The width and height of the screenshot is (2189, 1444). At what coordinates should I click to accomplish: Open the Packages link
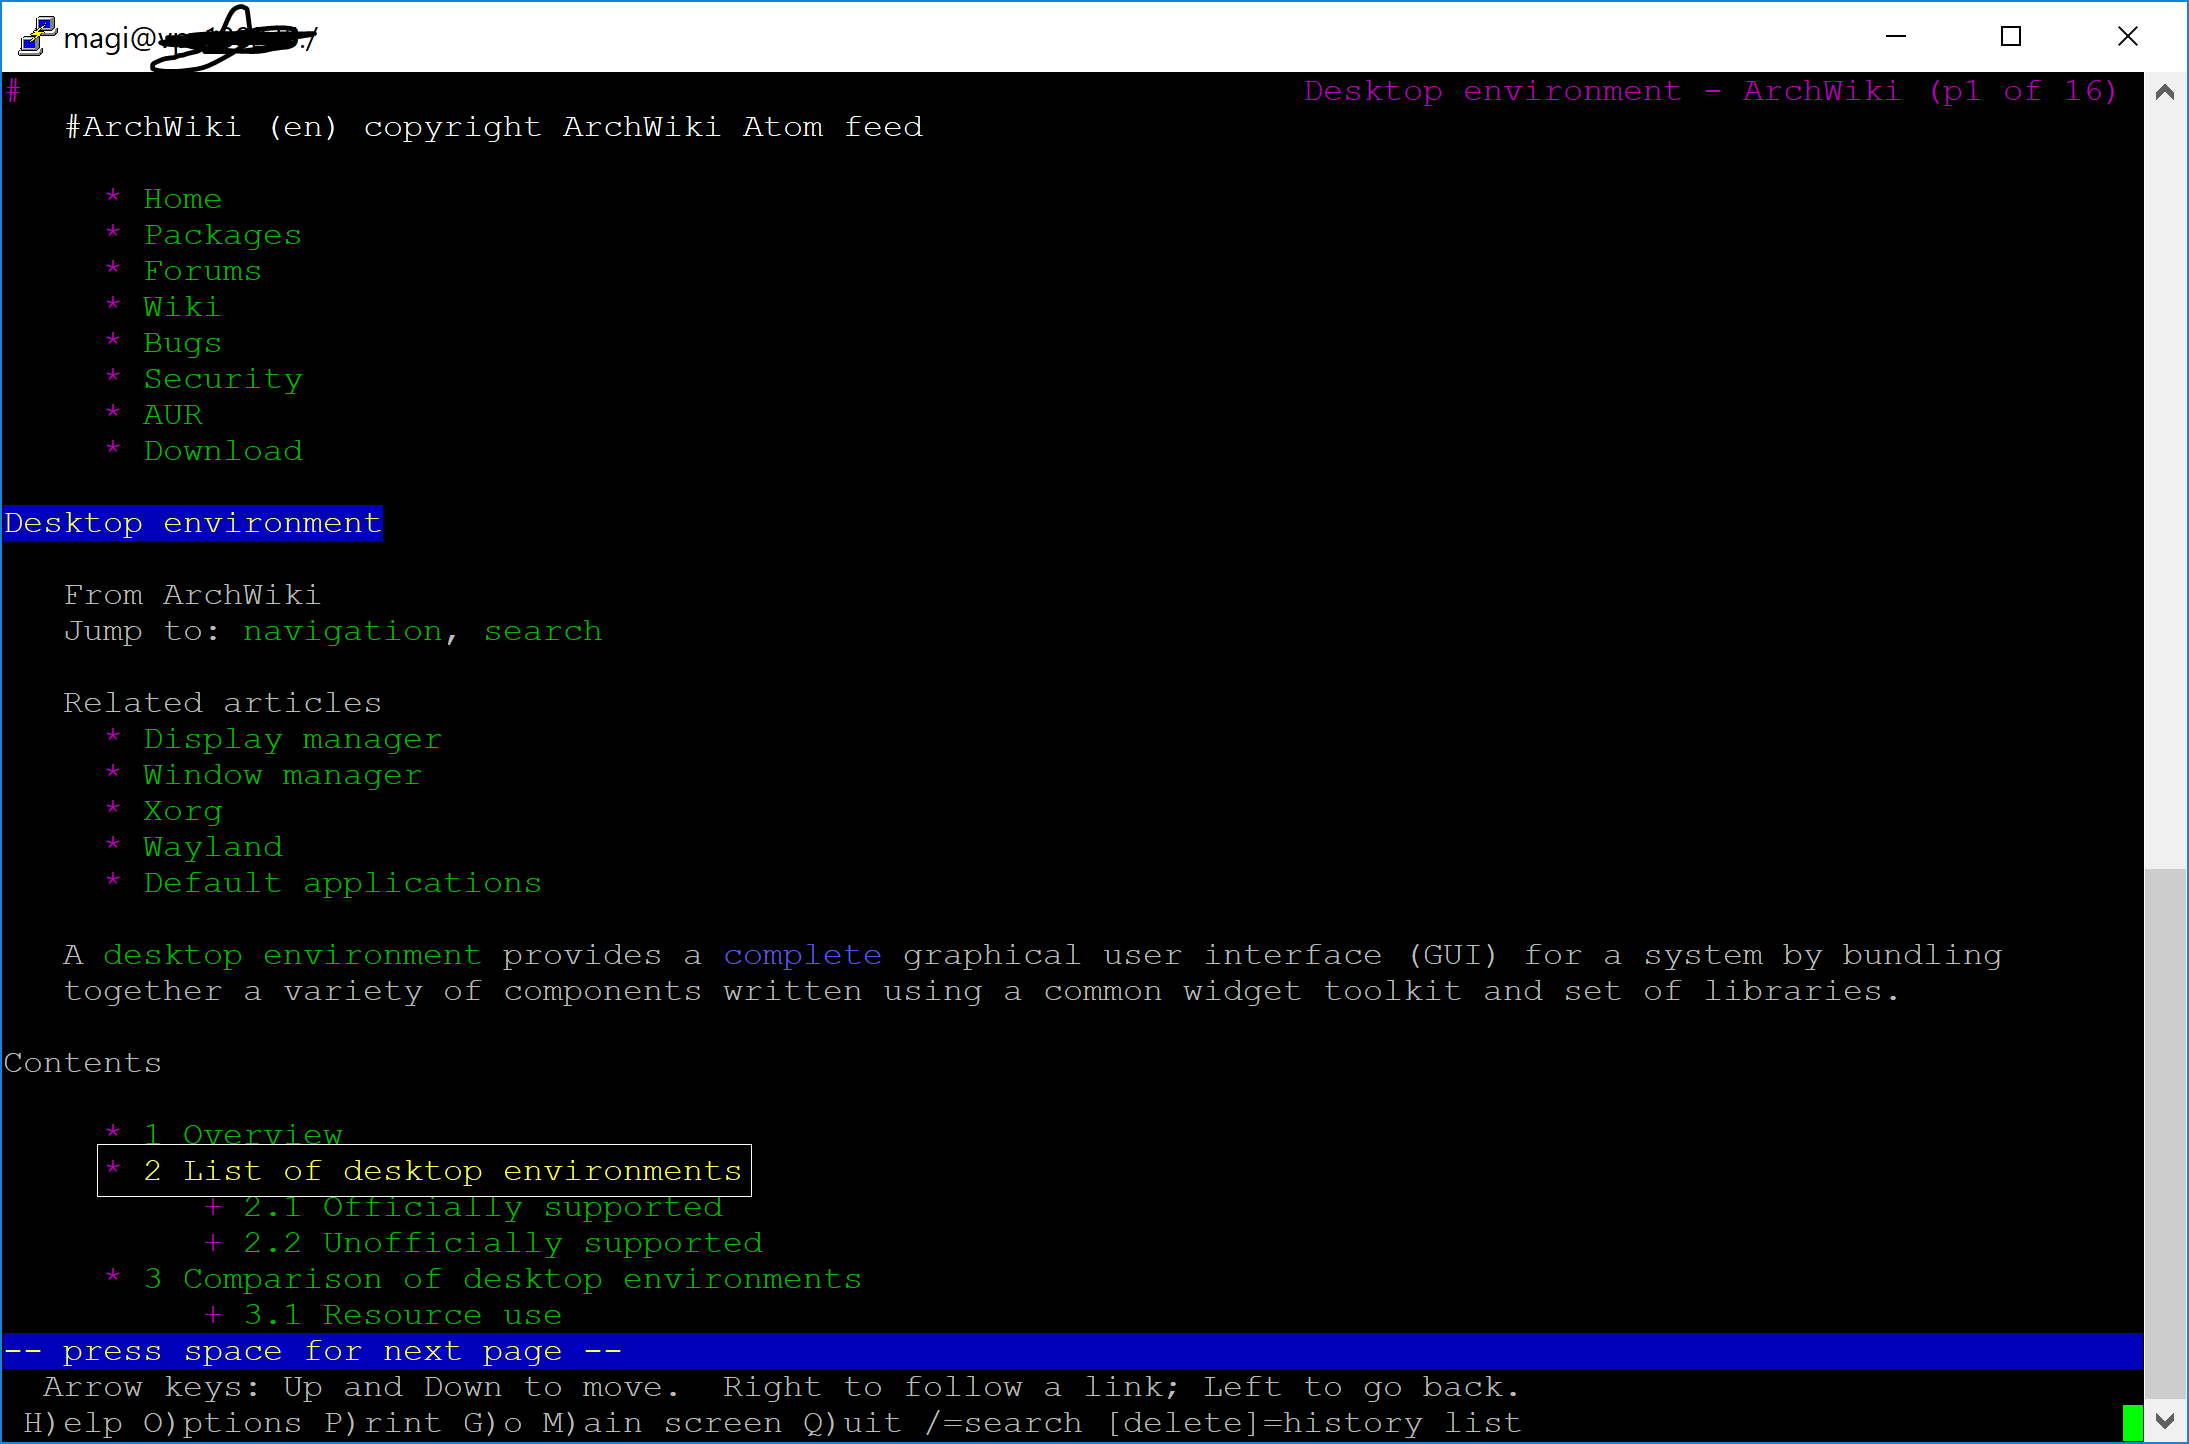222,235
